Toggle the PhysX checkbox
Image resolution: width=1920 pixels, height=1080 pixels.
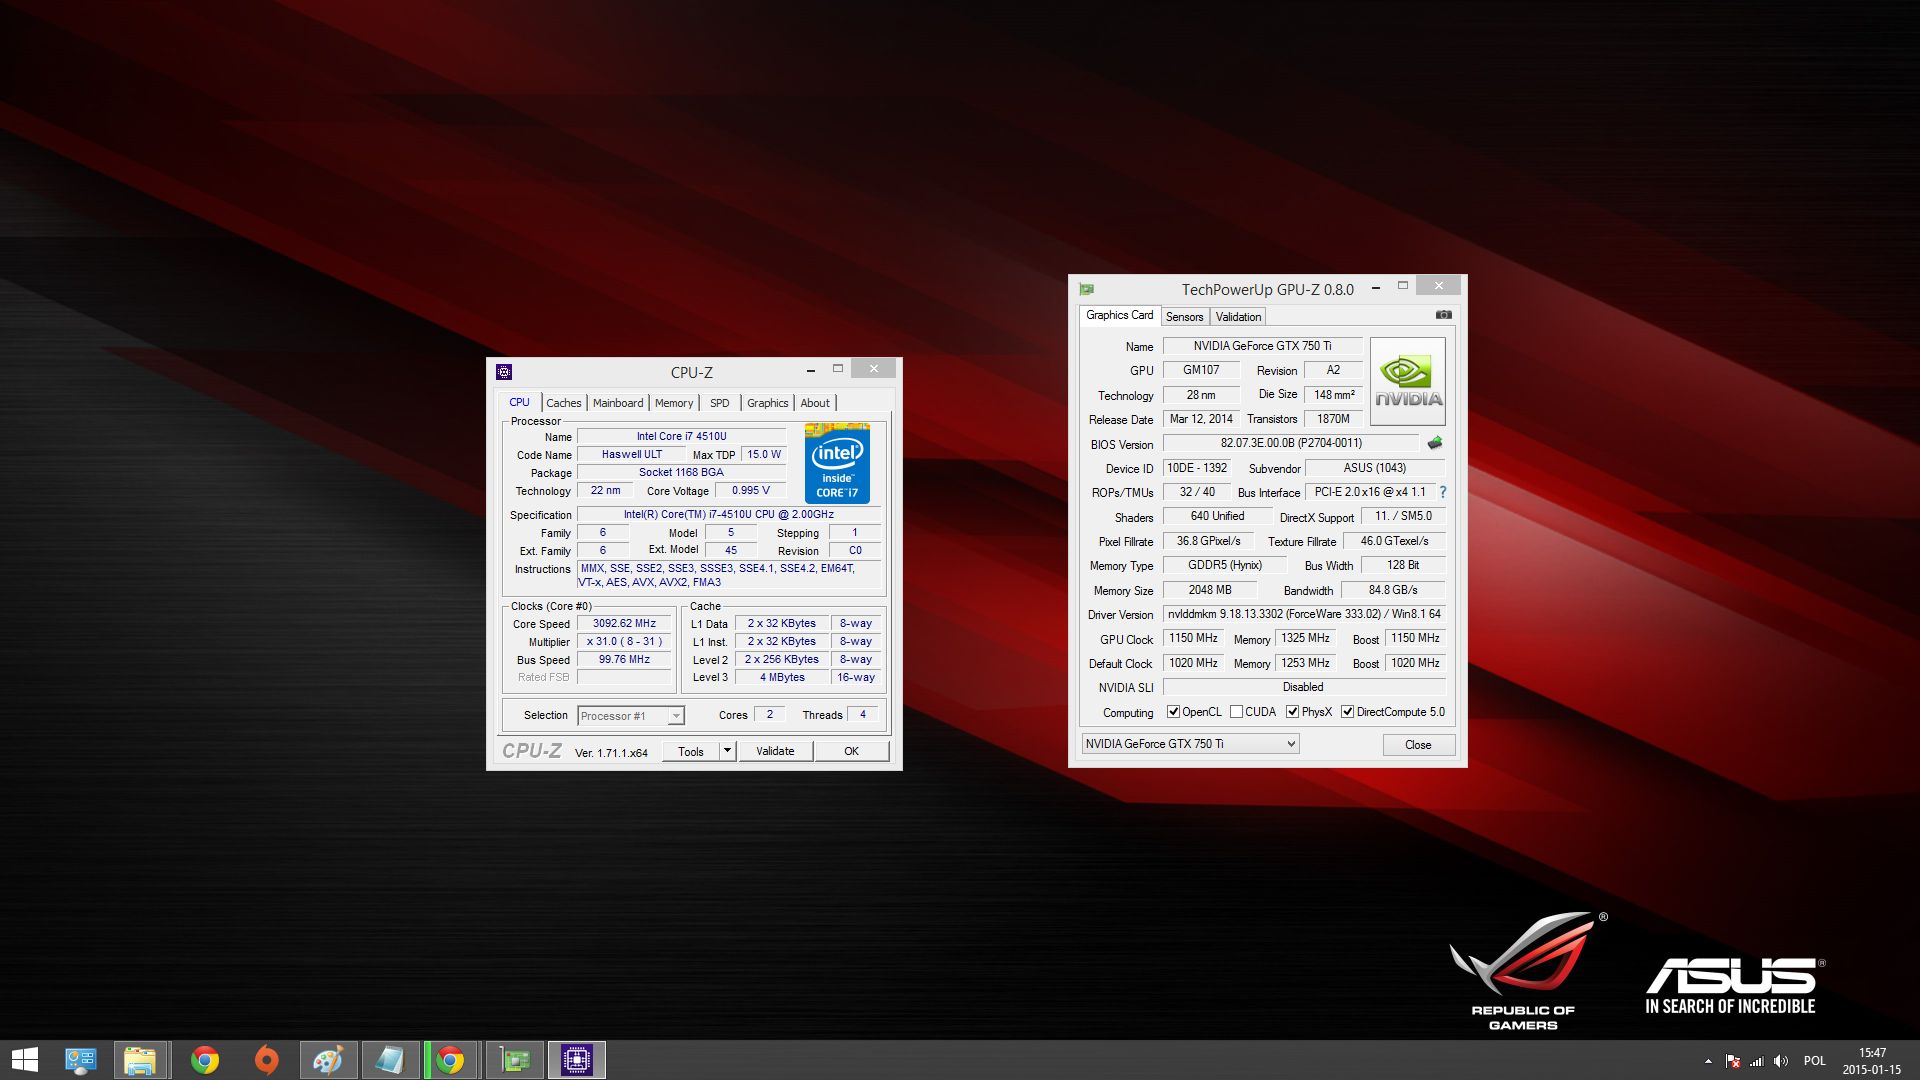click(1293, 712)
